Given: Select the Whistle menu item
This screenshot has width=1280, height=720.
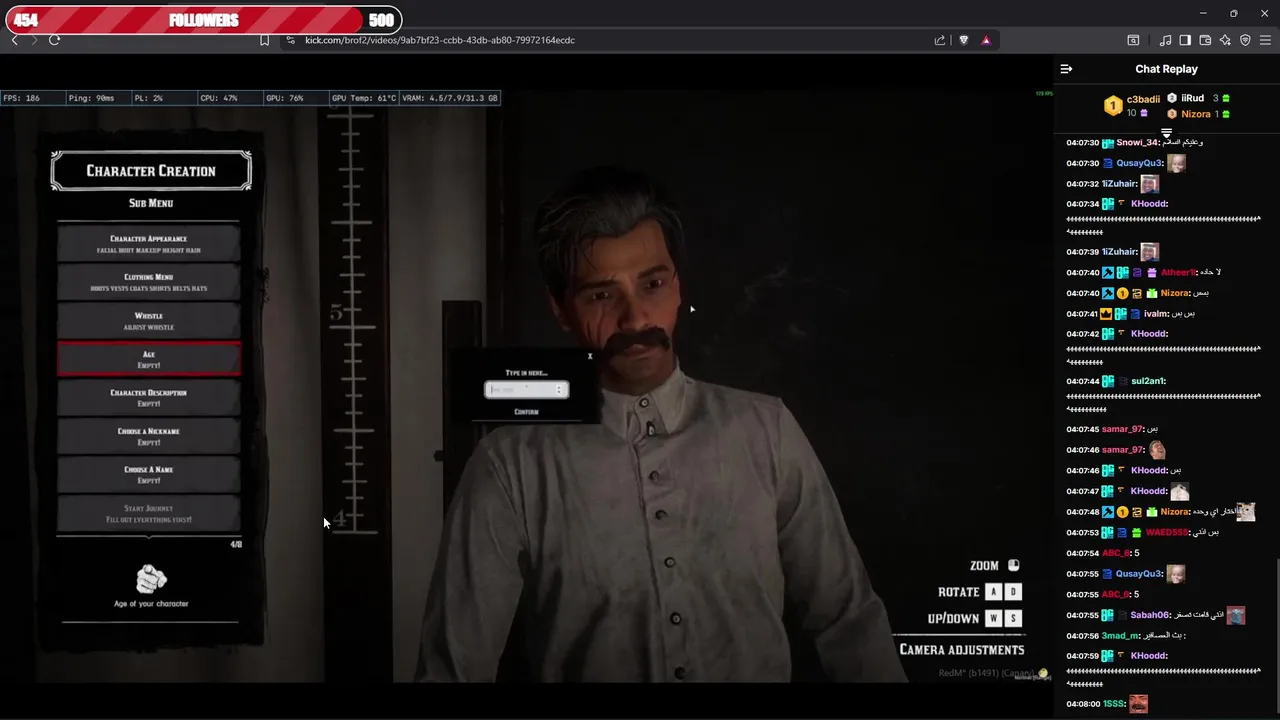Looking at the screenshot, I should [149, 321].
